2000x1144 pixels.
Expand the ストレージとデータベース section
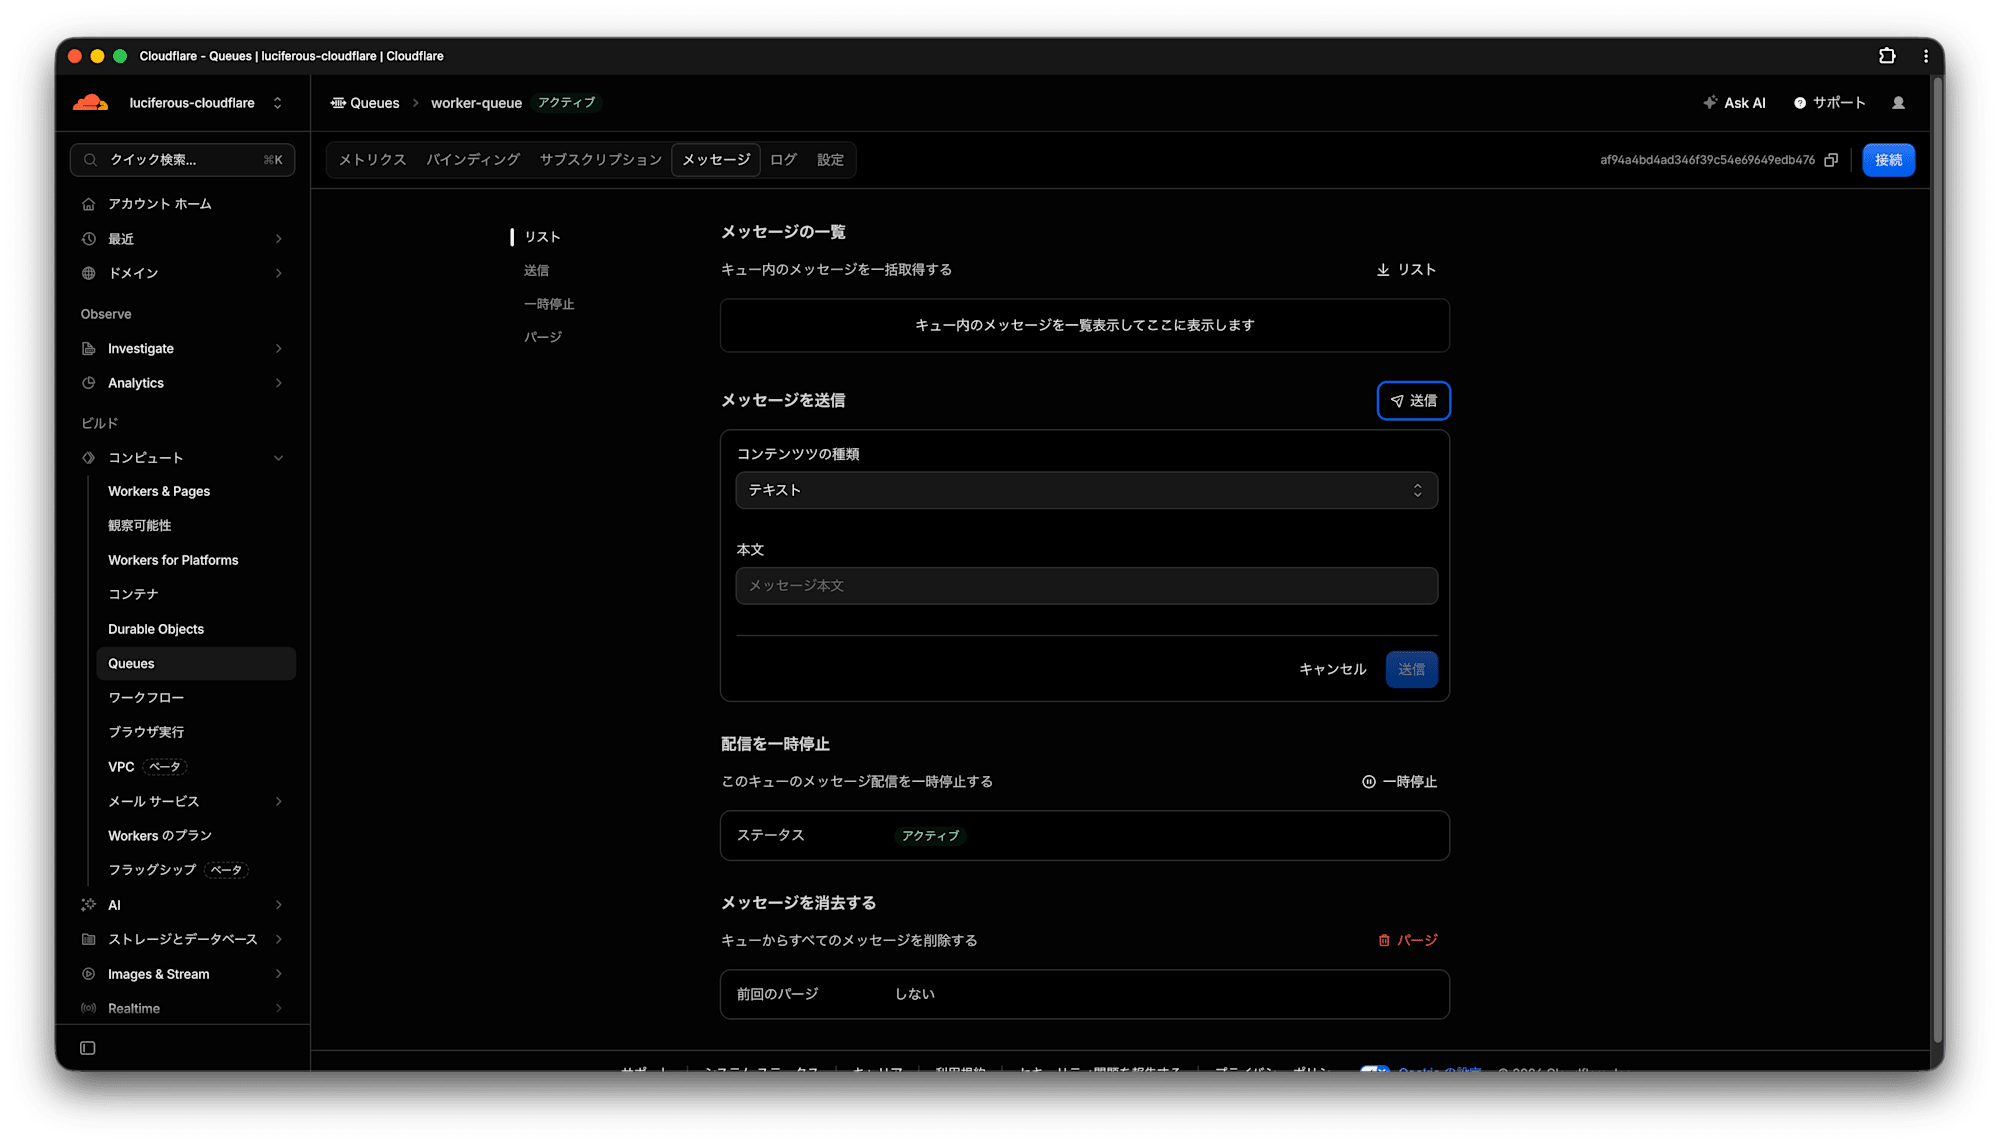coord(278,940)
